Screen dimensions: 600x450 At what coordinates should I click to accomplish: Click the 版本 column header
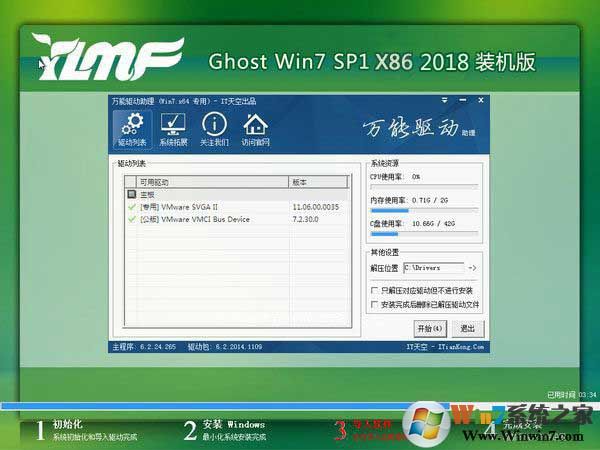click(318, 182)
